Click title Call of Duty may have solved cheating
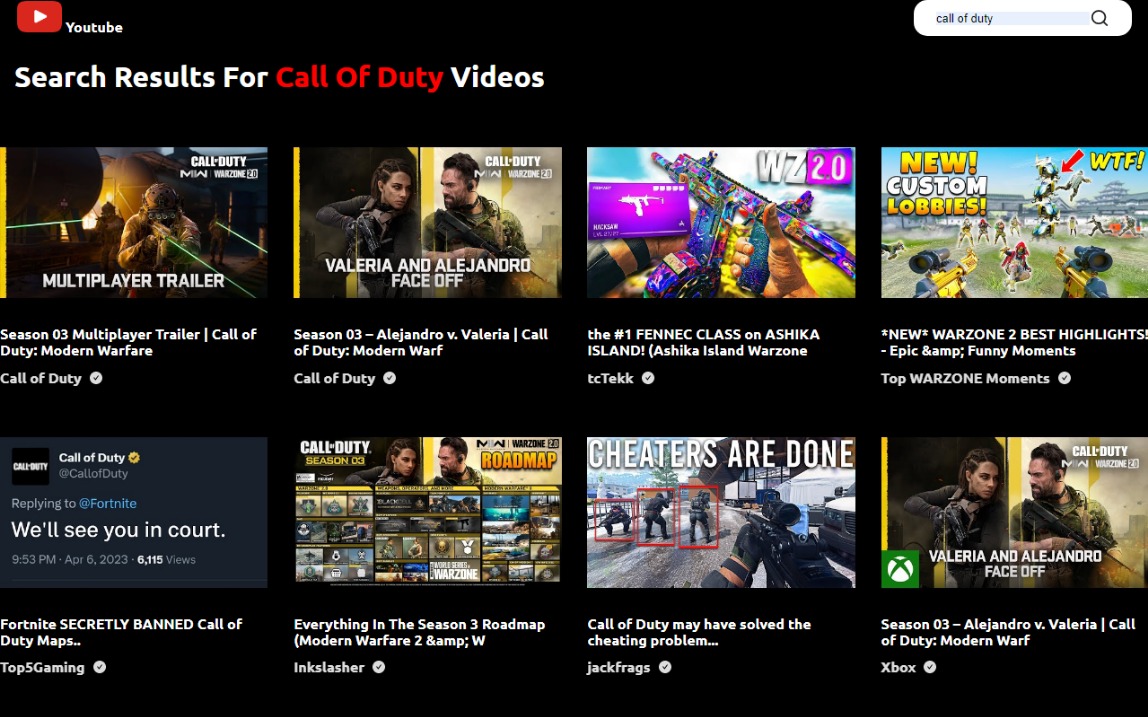The width and height of the screenshot is (1148, 717). point(699,632)
